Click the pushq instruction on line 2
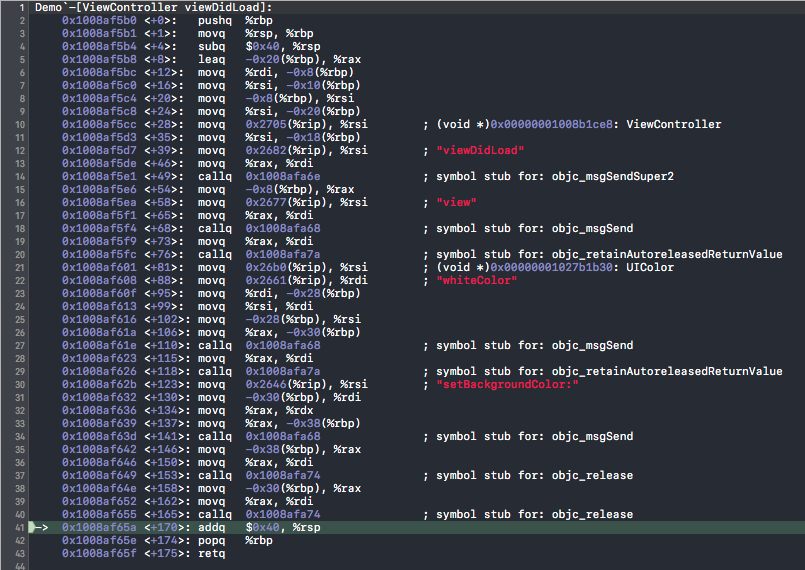The width and height of the screenshot is (805, 570). 215,21
